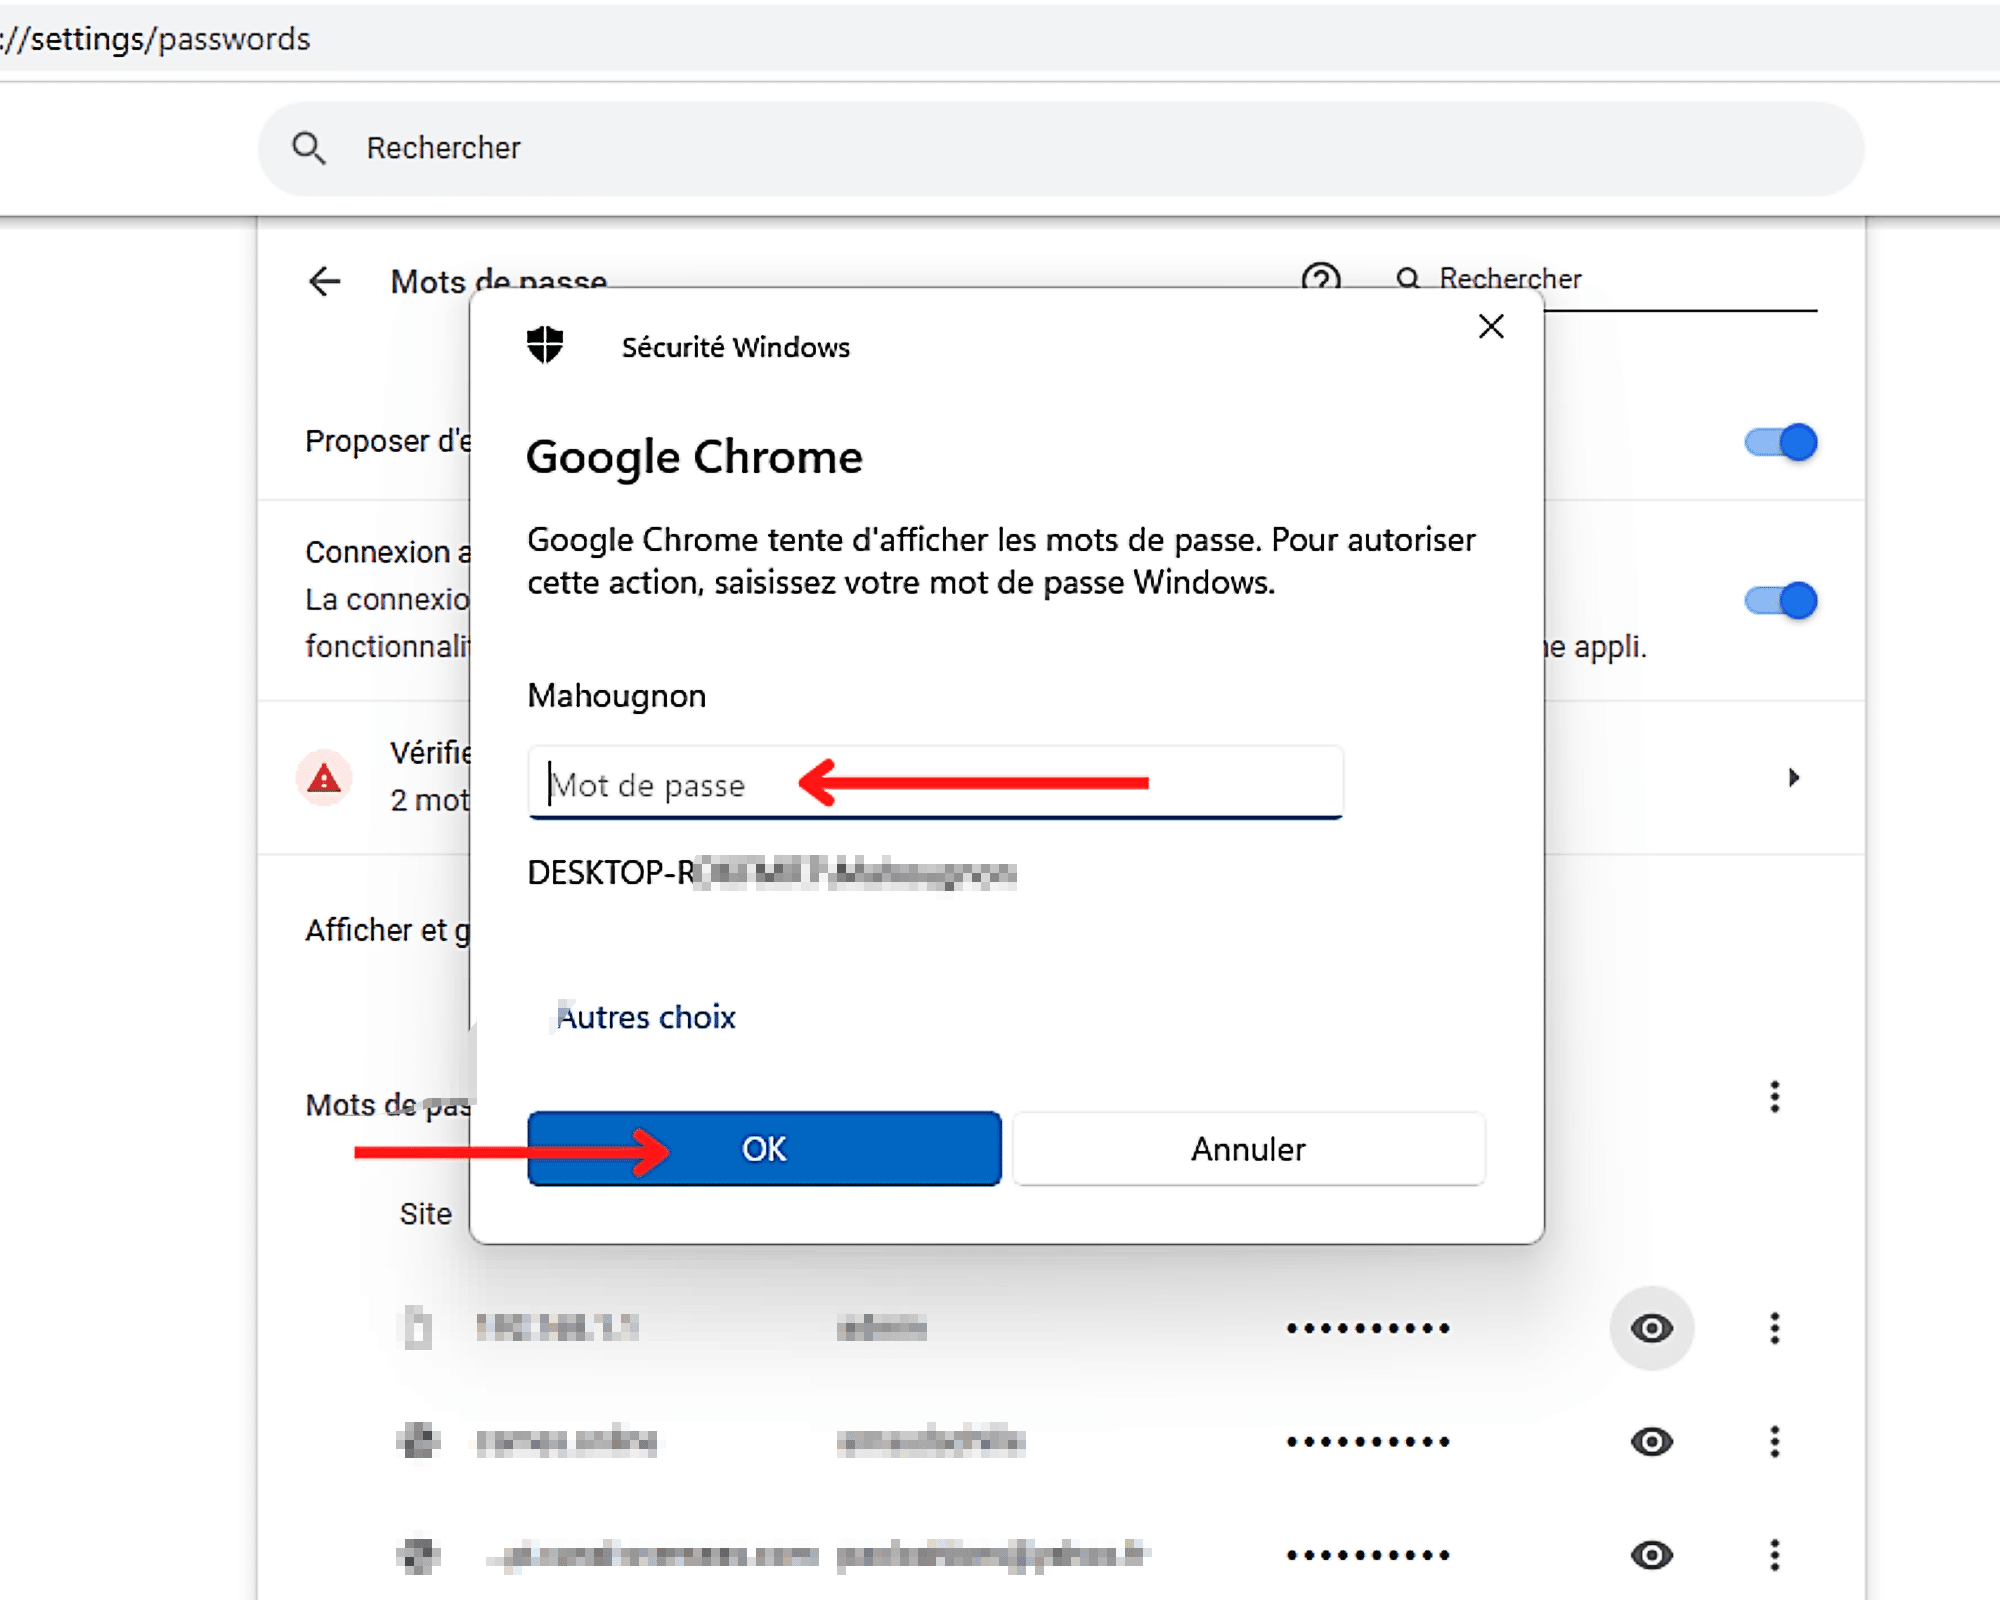Open more options for the admin password row
This screenshot has width=2000, height=1600.
[1775, 1328]
